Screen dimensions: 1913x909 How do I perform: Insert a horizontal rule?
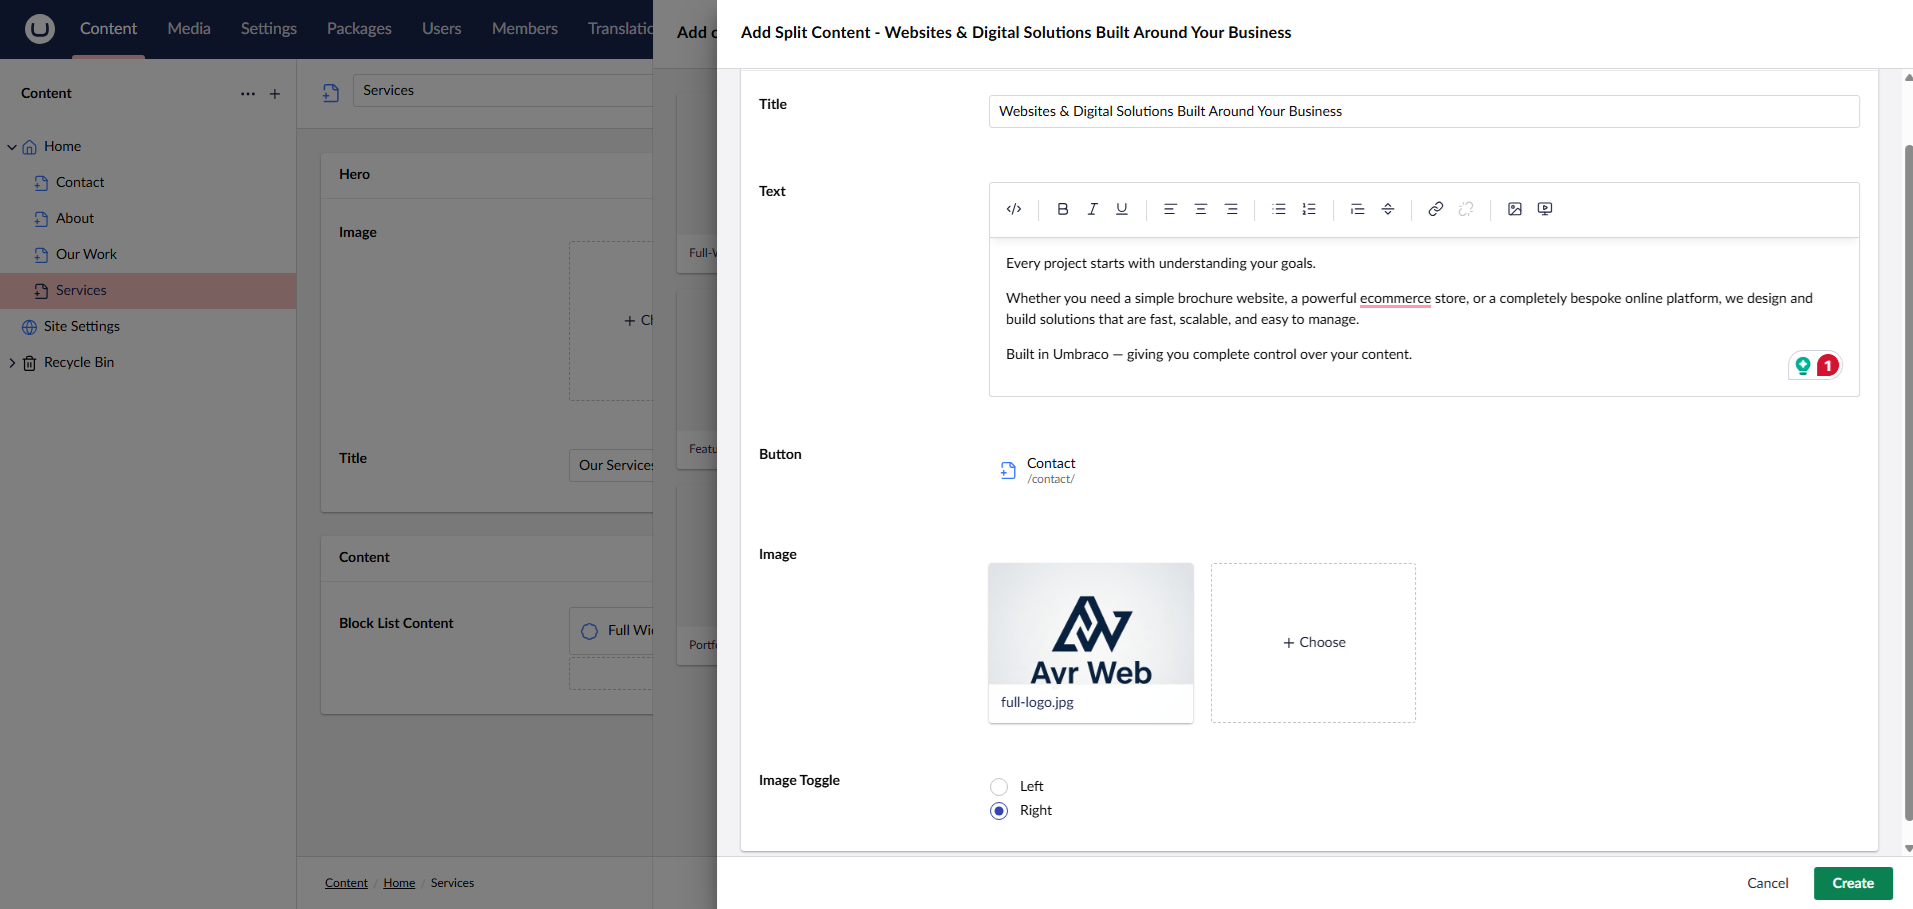tap(1387, 209)
